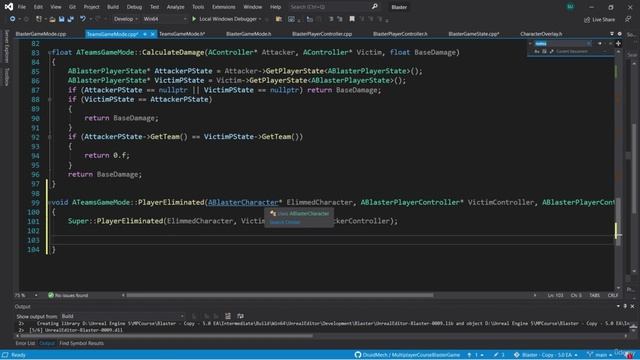640x360 pixels.
Task: Click the Live Share button
Action: click(x=599, y=19)
